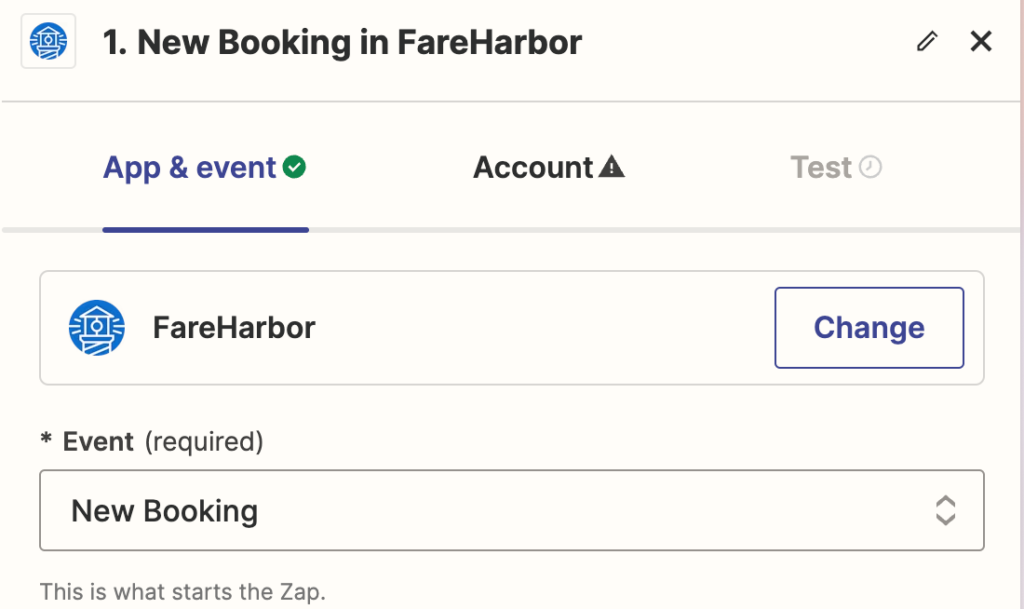Click the pencil icon to rename step
The image size is (1024, 609).
(927, 41)
